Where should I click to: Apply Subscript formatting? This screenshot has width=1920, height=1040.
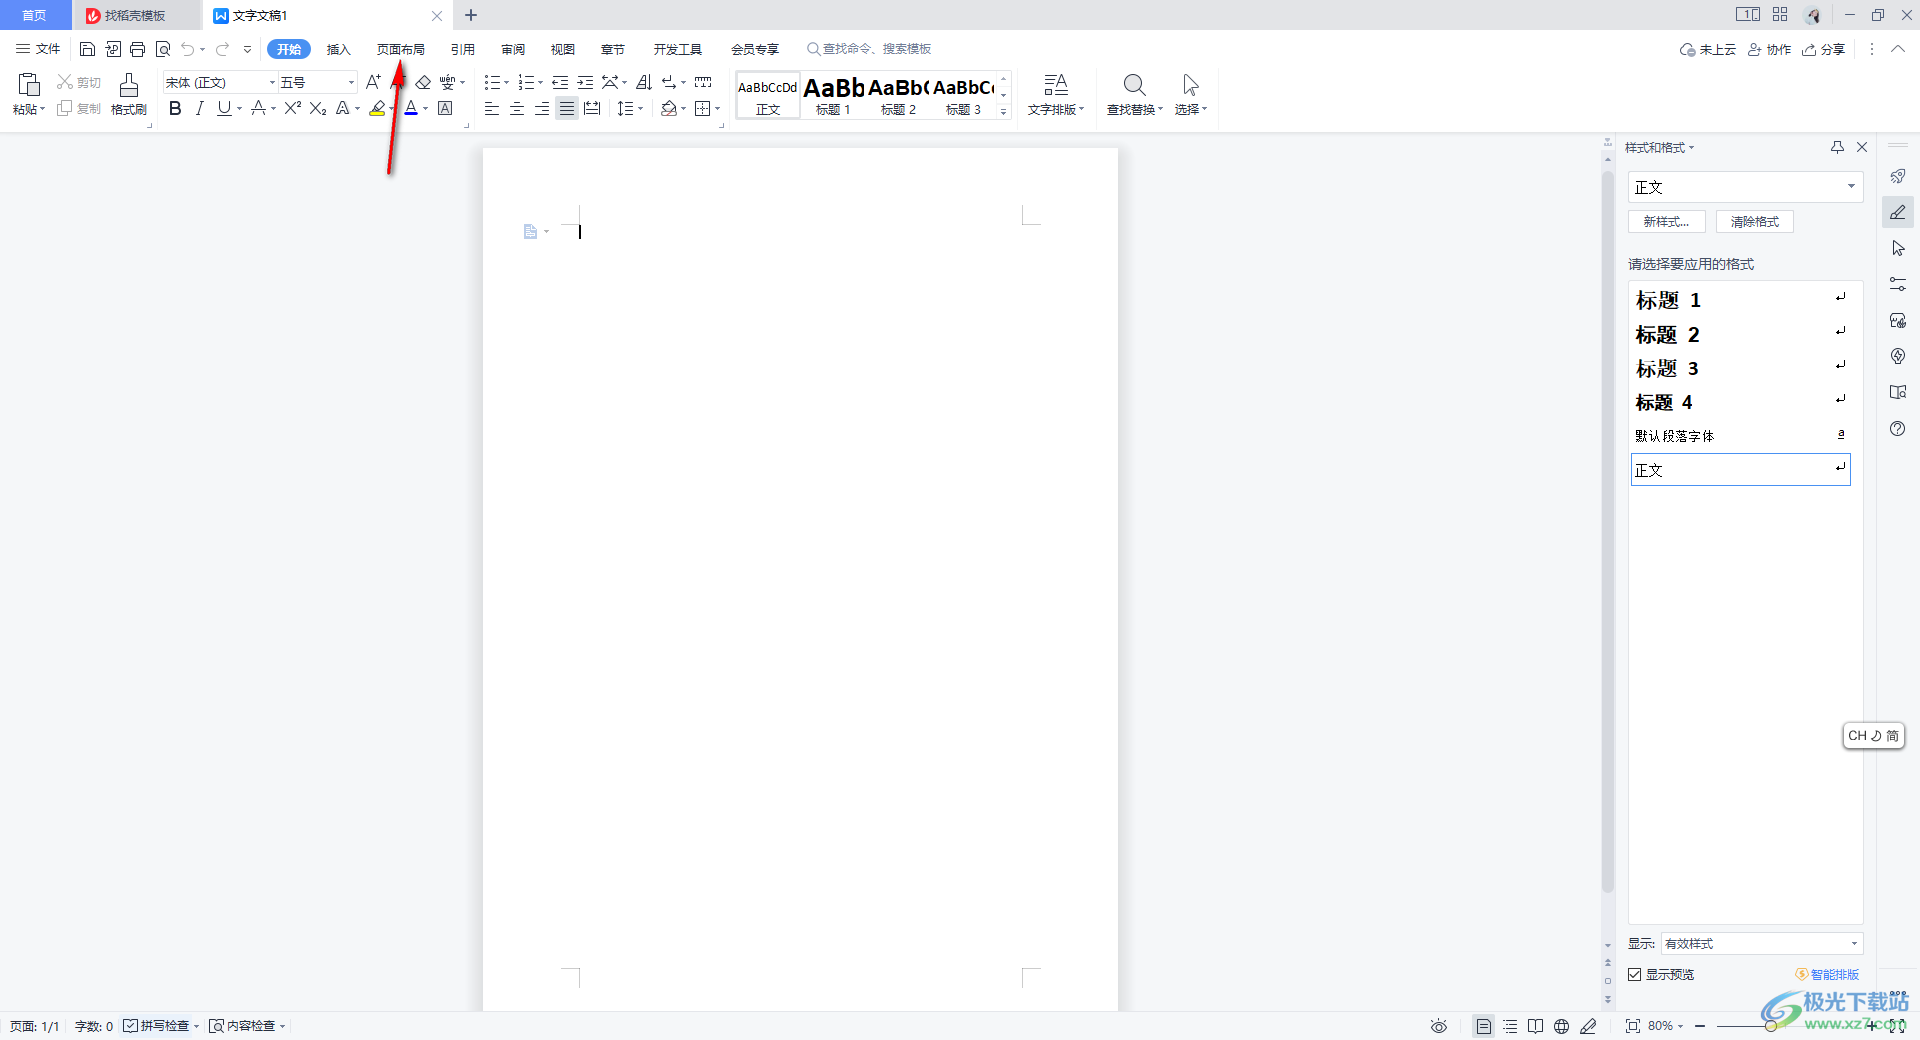pos(318,108)
